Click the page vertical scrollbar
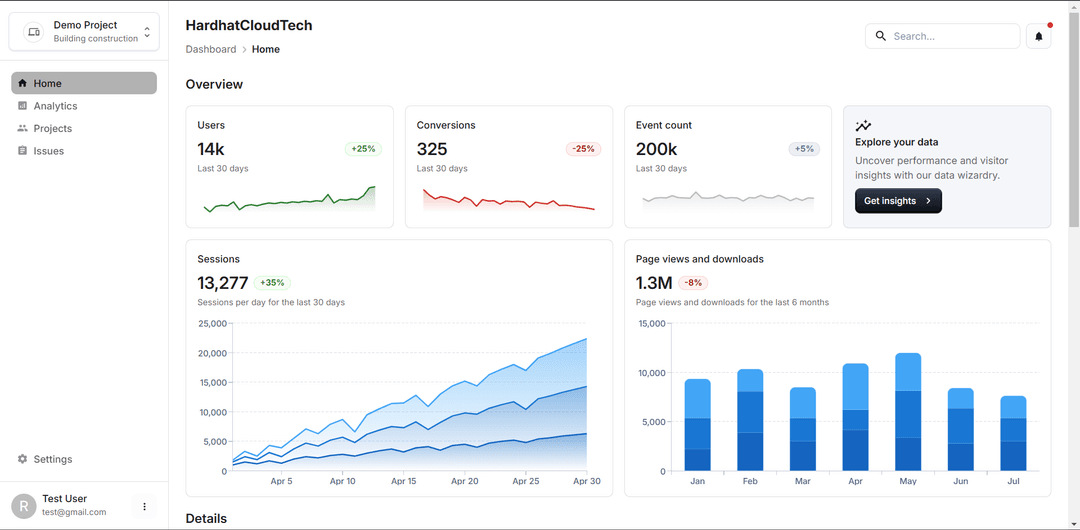The width and height of the screenshot is (1080, 530). 1073,120
